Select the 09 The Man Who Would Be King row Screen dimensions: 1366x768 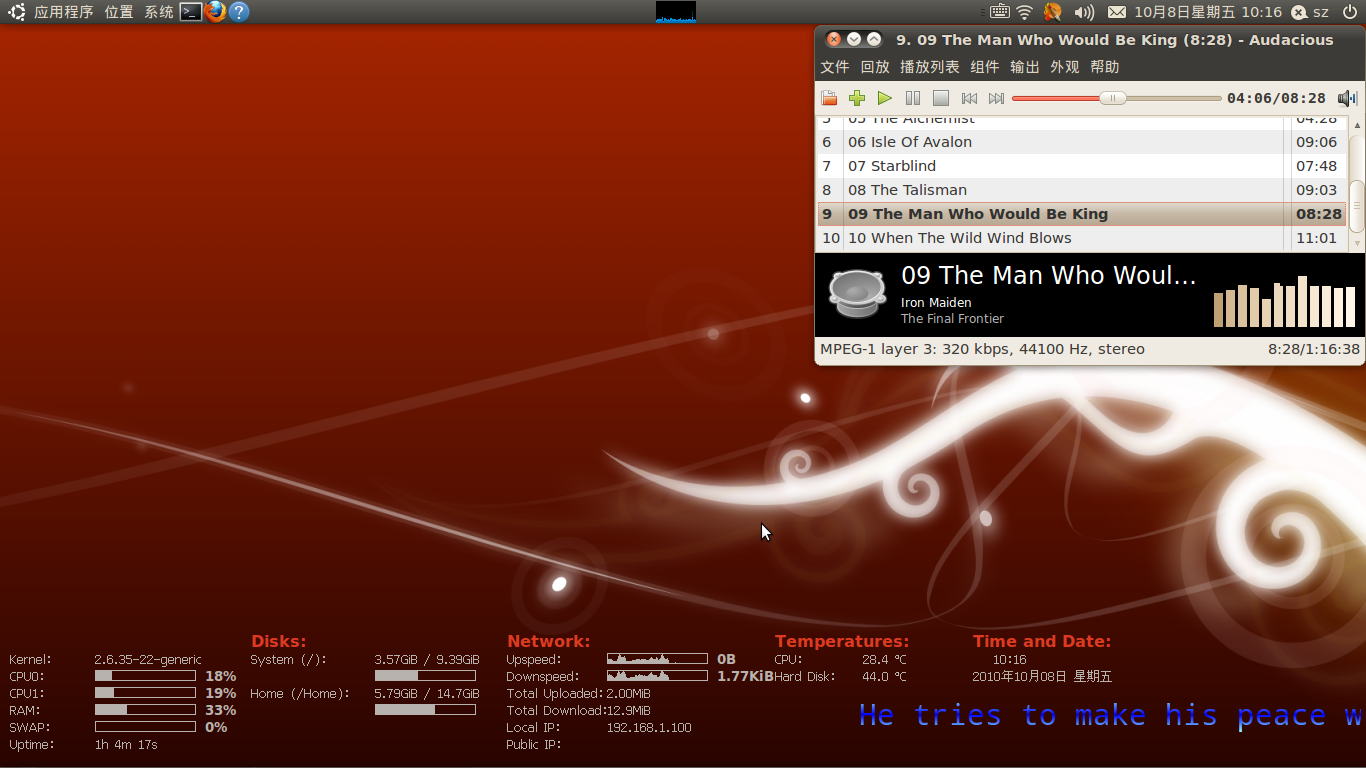[x=1082, y=214]
